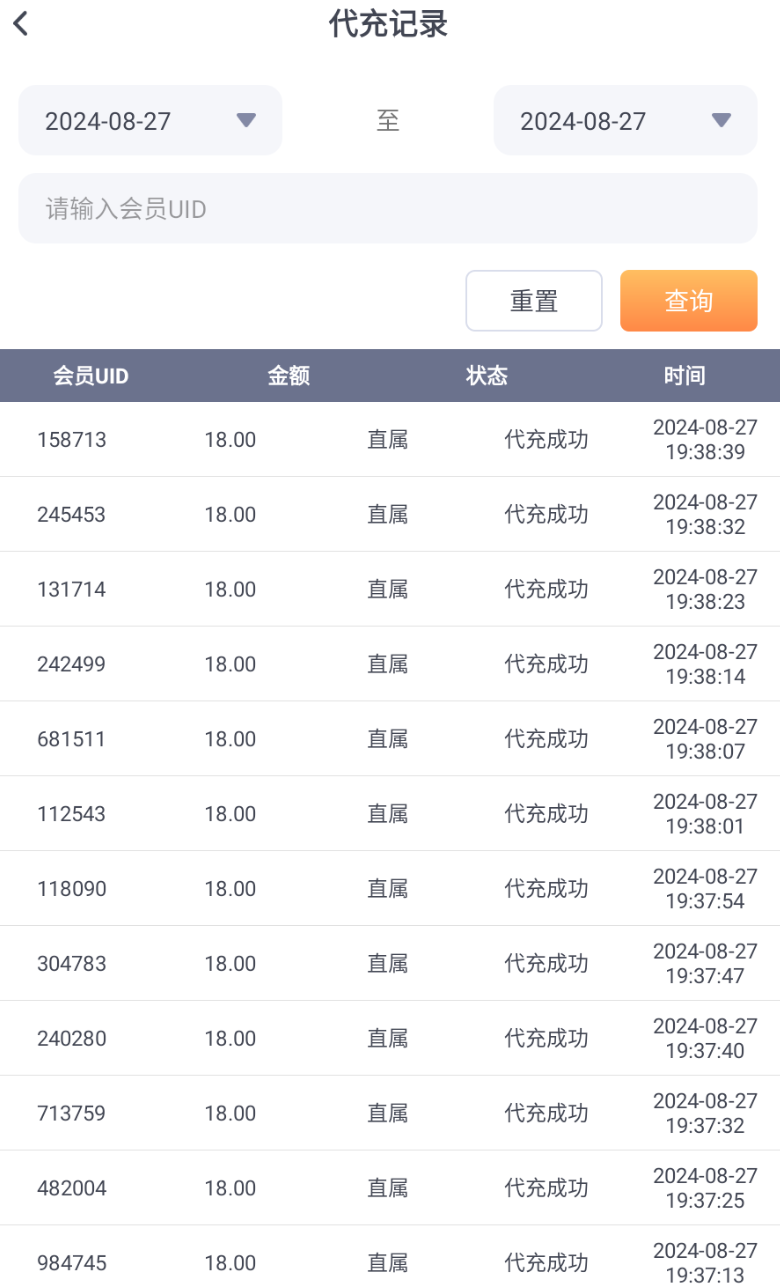The width and height of the screenshot is (780, 1287).
Task: Go back using the top-left arrow
Action: [22, 24]
